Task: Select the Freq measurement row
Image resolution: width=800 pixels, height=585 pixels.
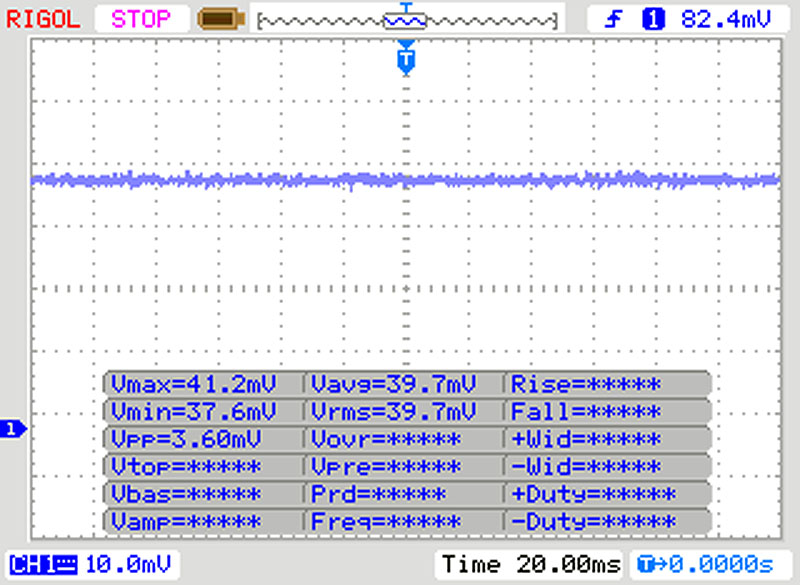Action: coord(386,521)
